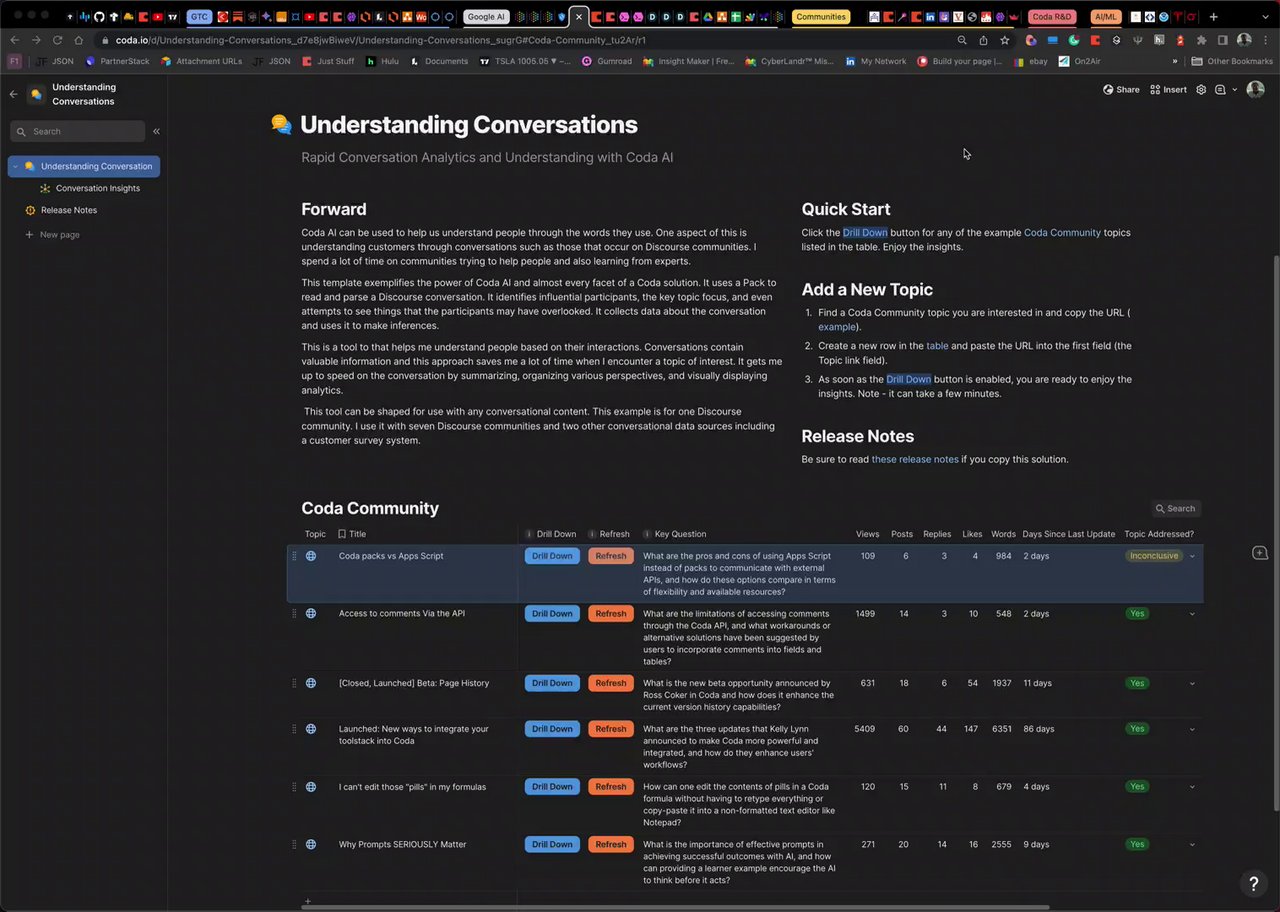Viewport: 1280px width, 912px height.
Task: Follow the Coda Community link in Quick Start
Action: [x=1062, y=233]
